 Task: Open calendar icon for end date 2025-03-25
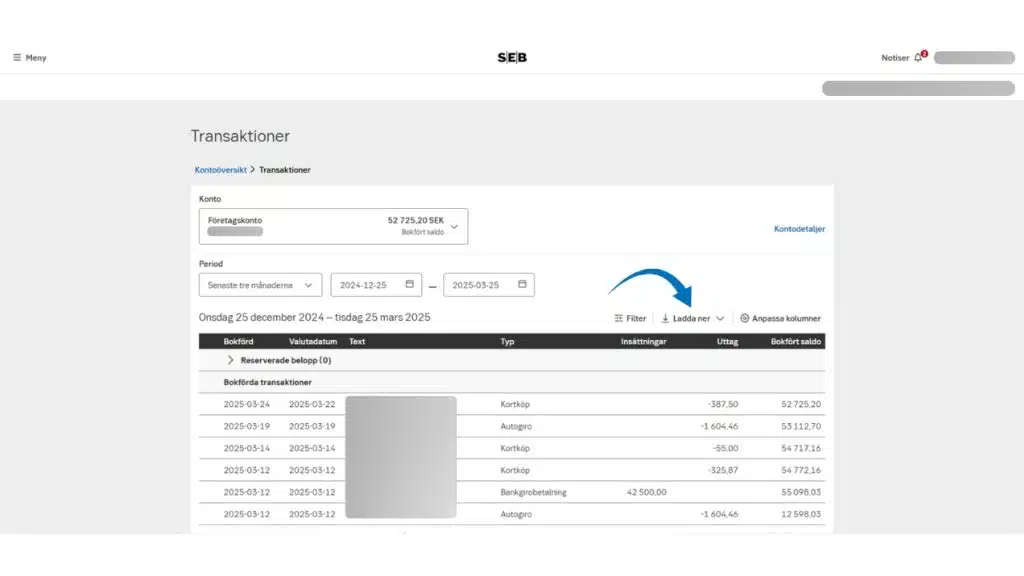tap(522, 284)
